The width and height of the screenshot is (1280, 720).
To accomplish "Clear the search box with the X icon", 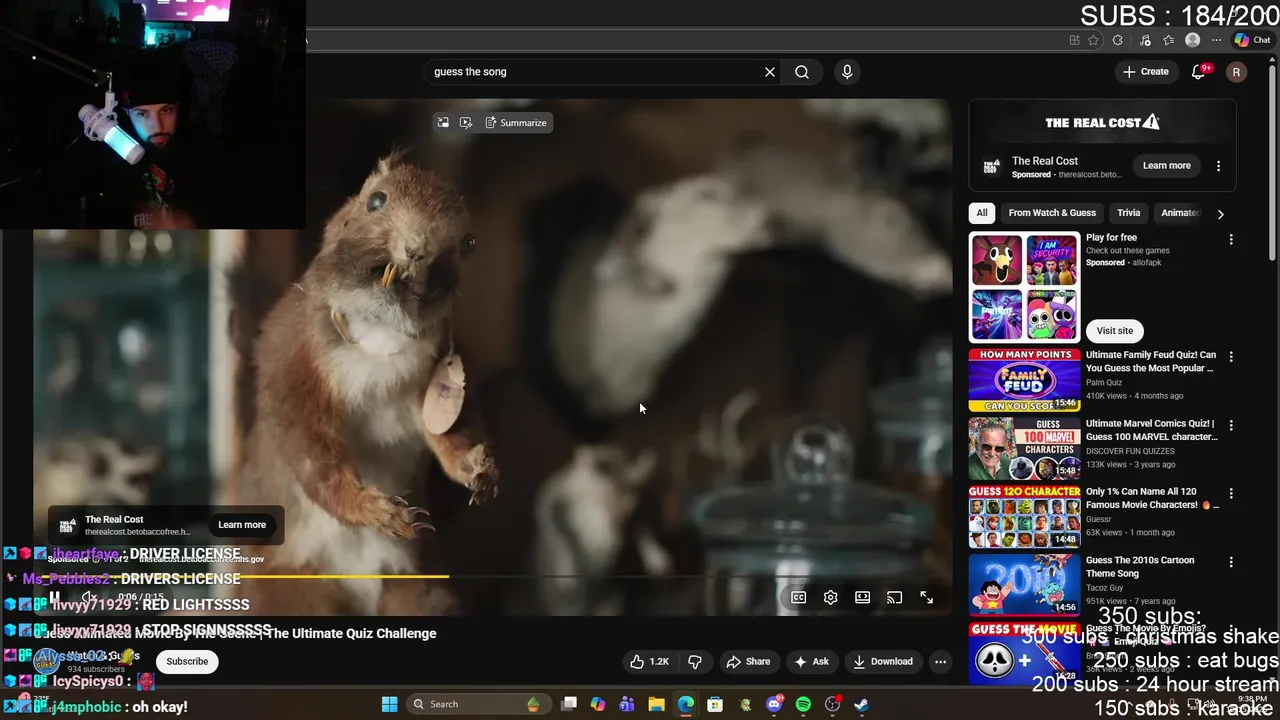I will coord(770,72).
